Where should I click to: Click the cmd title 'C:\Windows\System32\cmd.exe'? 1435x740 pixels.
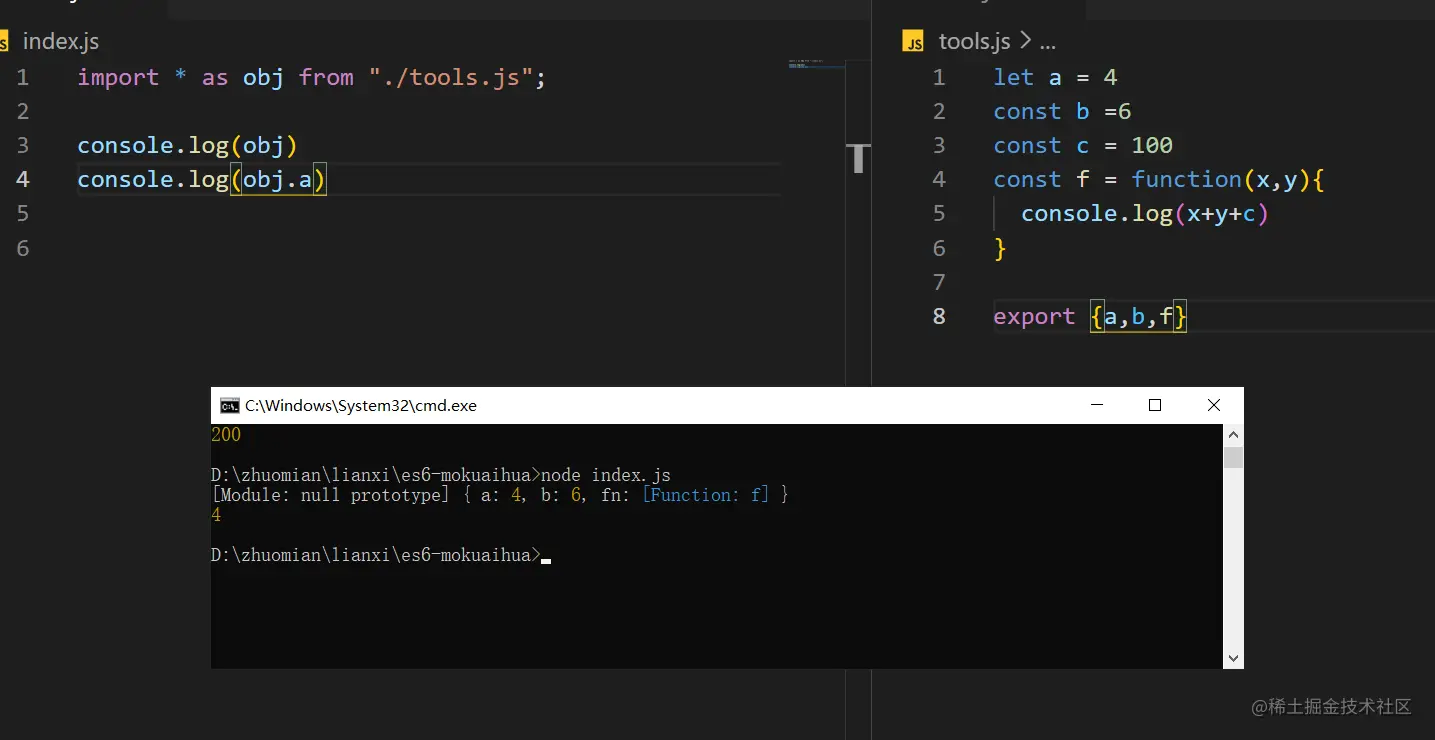click(361, 406)
